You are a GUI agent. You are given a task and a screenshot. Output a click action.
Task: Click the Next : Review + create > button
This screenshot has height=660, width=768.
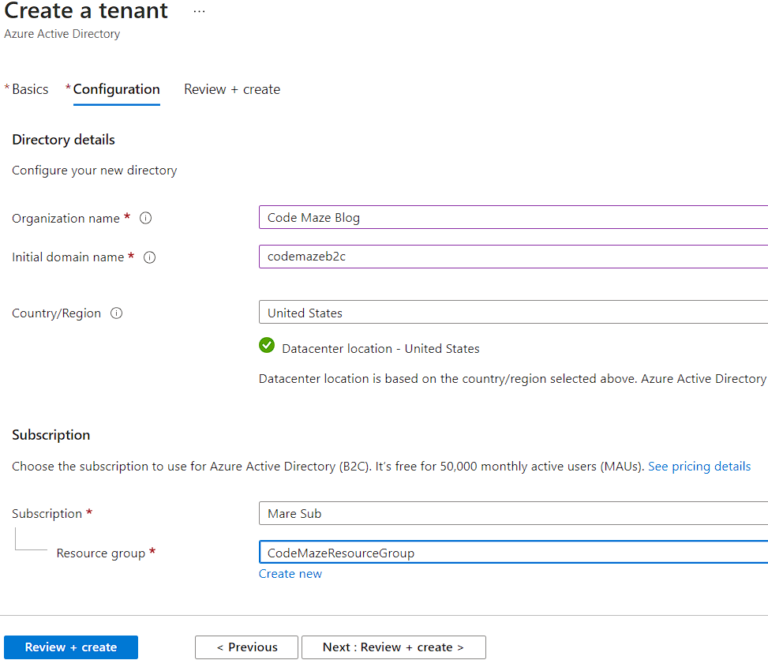(393, 647)
